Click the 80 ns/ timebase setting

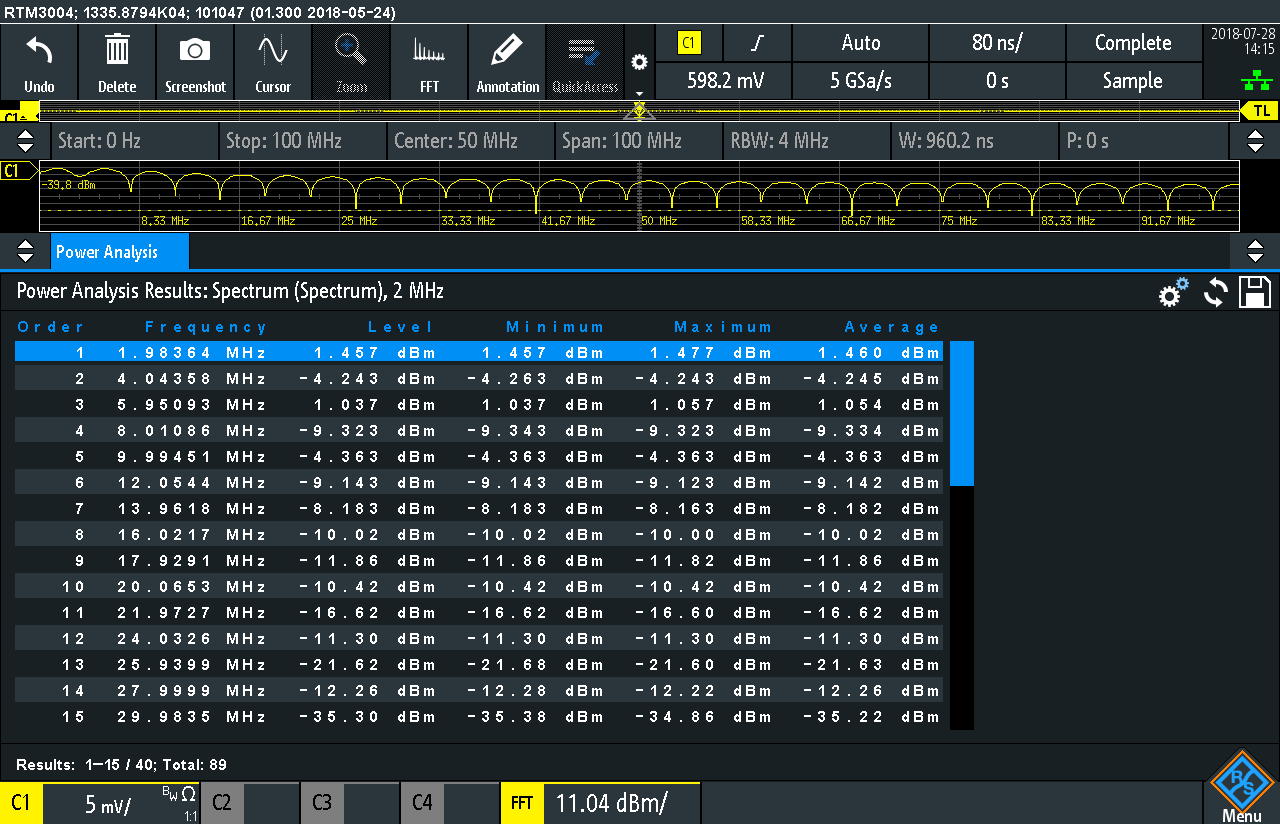997,43
